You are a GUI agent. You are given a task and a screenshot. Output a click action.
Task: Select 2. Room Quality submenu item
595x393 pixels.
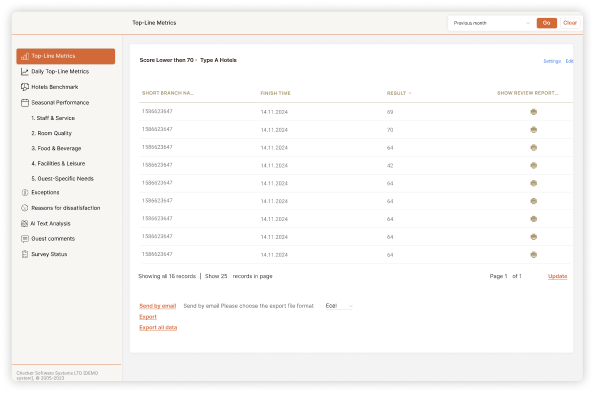point(52,133)
